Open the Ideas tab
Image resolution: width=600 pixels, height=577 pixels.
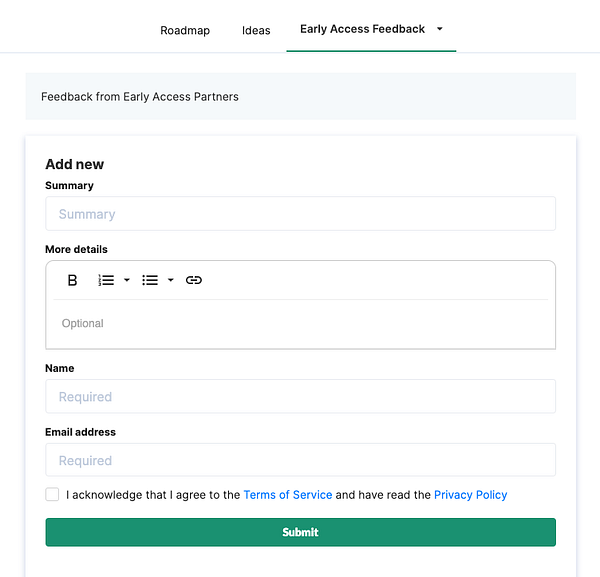click(x=256, y=30)
